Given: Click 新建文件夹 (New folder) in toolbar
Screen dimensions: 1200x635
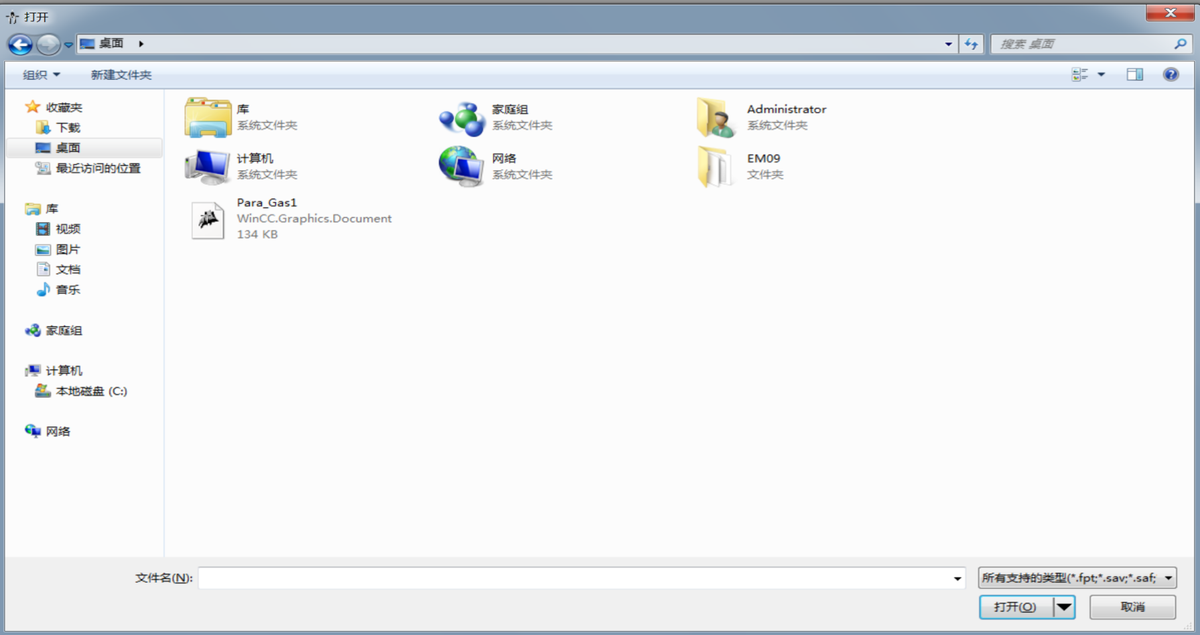Looking at the screenshot, I should tap(121, 75).
